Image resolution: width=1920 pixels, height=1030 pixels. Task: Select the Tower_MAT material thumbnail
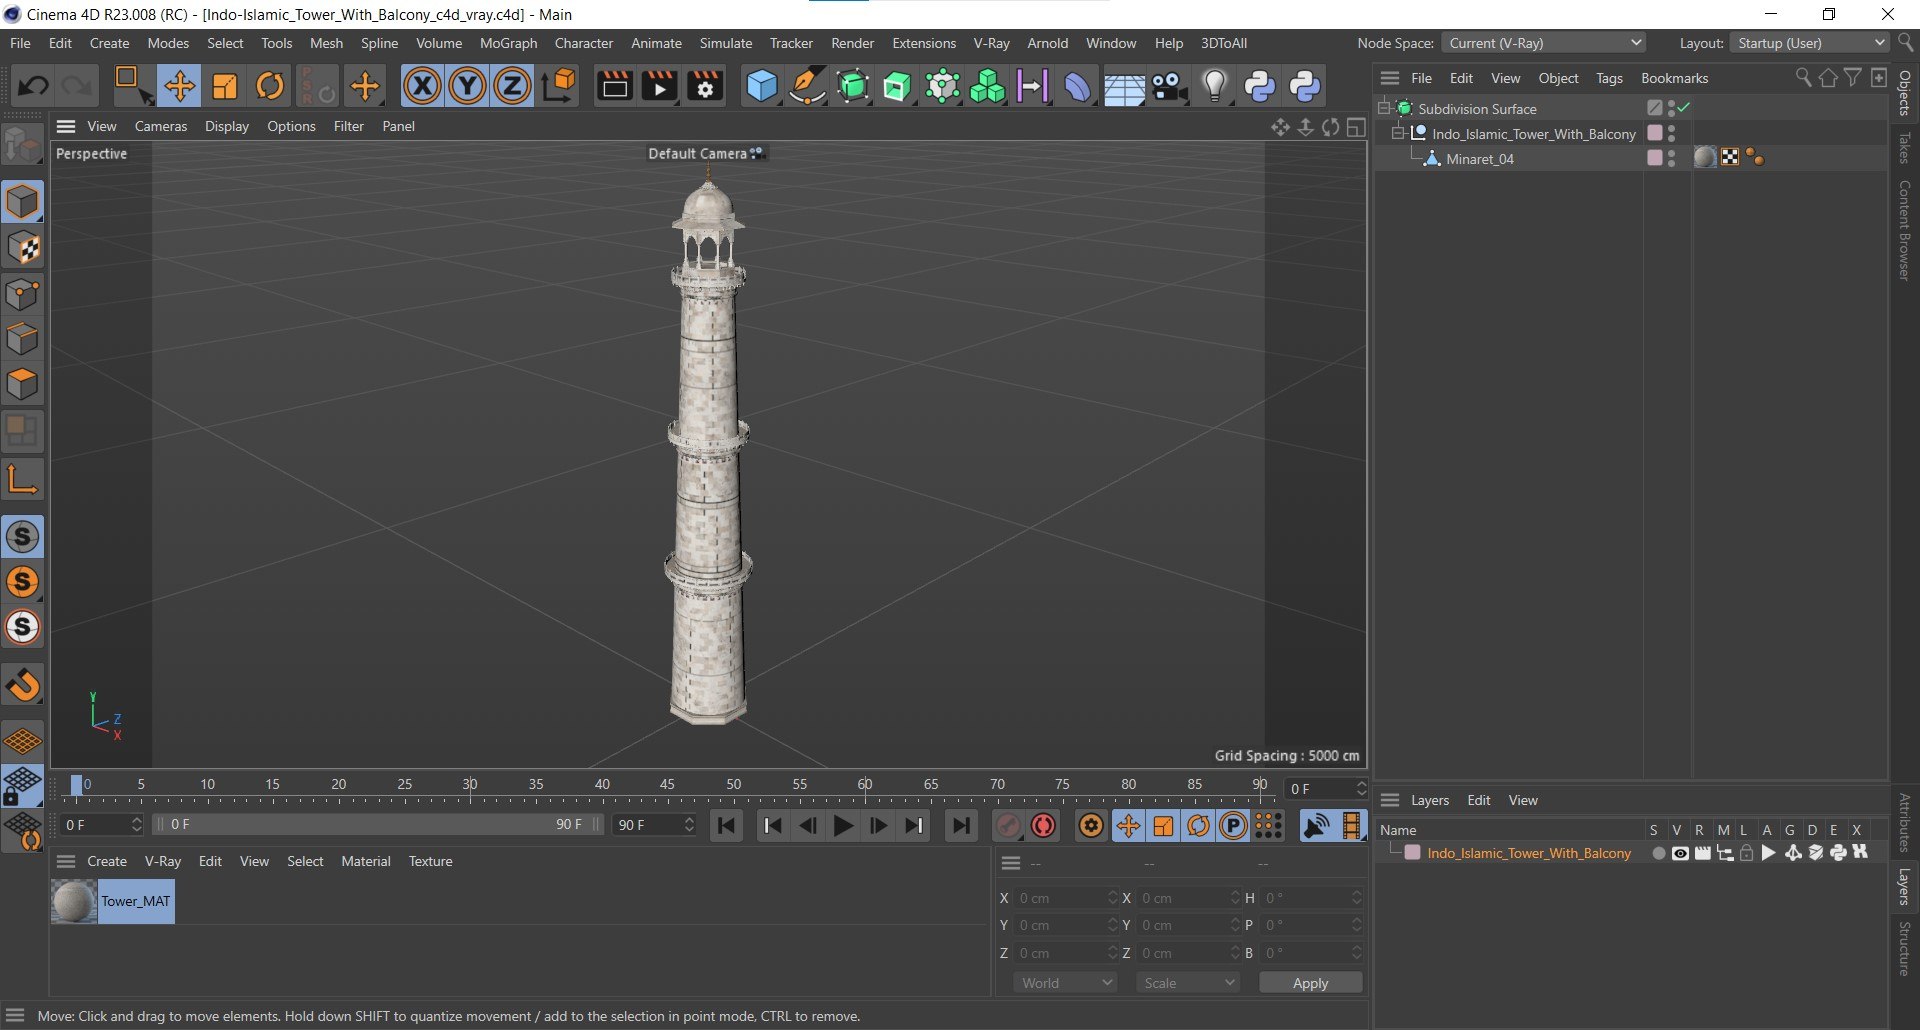pos(74,901)
